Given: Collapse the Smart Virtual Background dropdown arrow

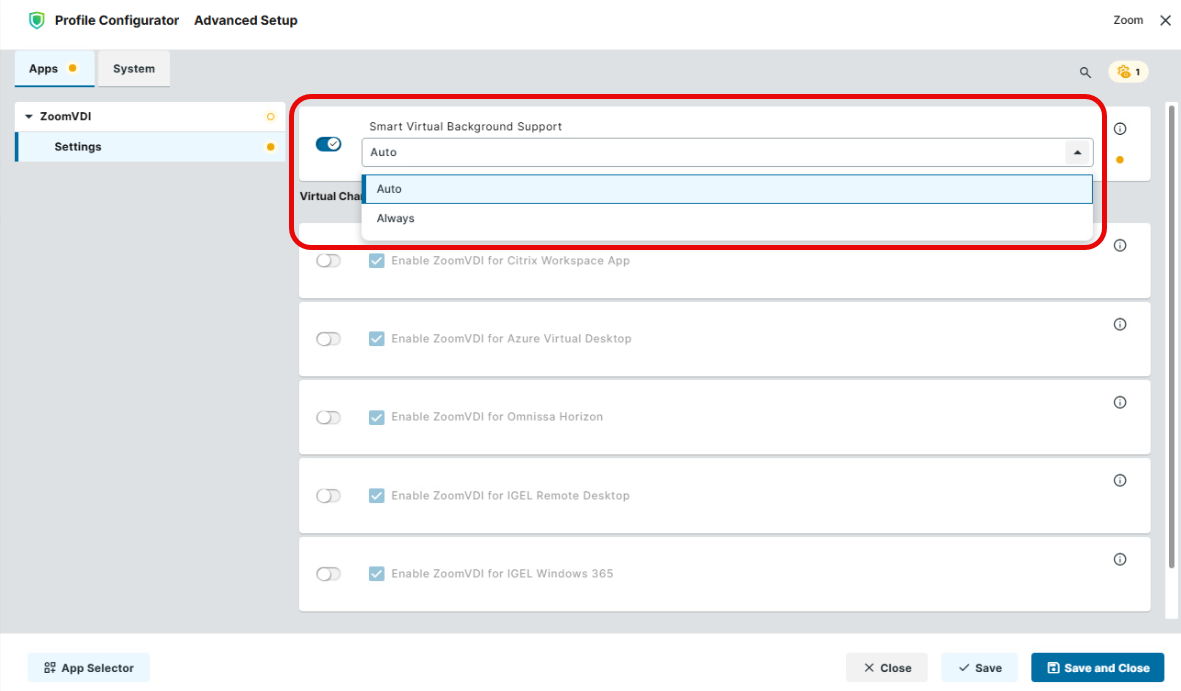Looking at the screenshot, I should (1077, 153).
